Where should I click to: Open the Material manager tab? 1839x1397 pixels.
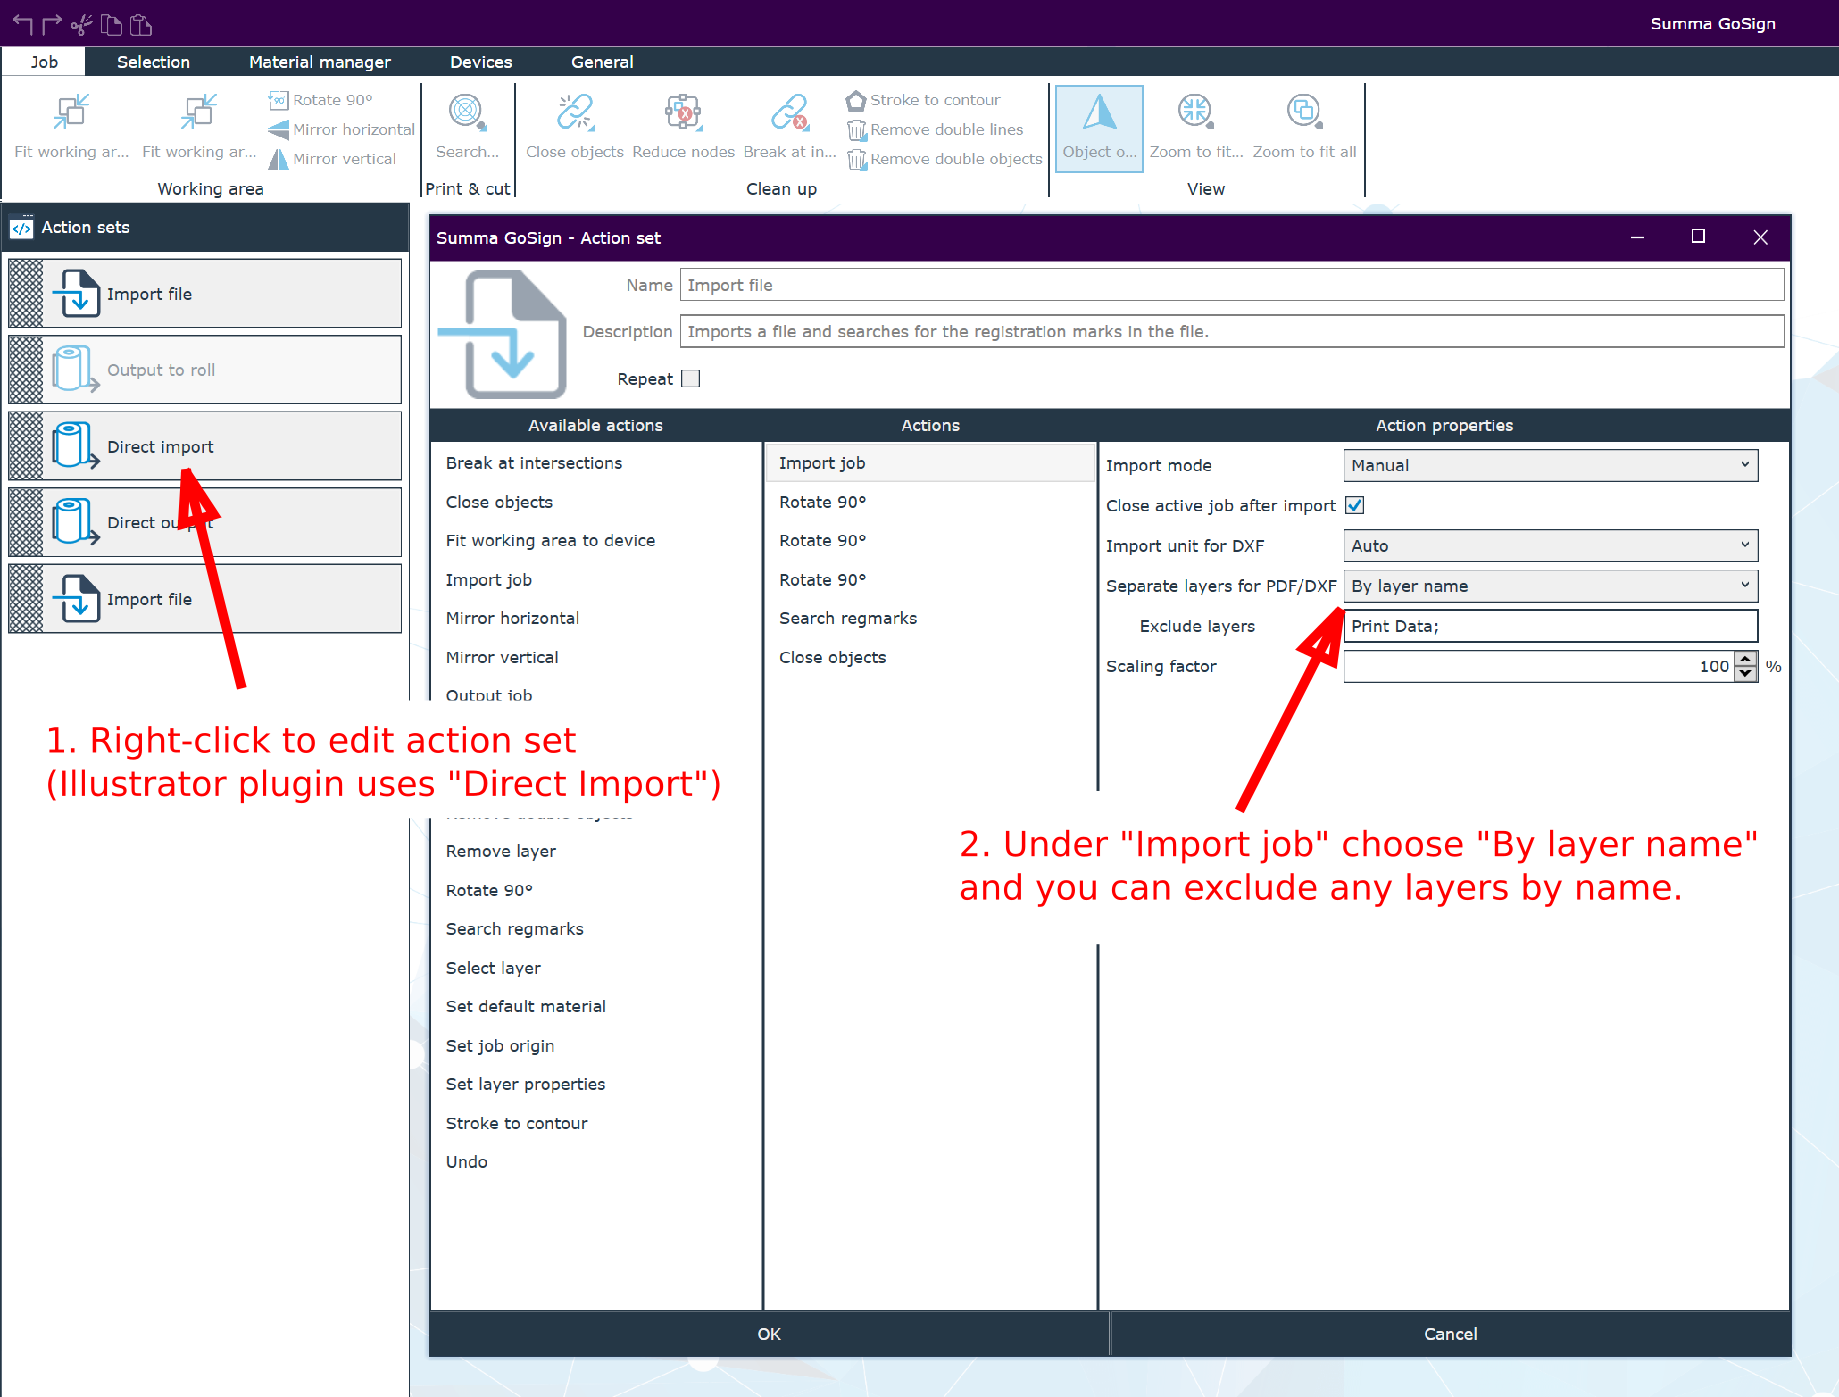click(320, 62)
